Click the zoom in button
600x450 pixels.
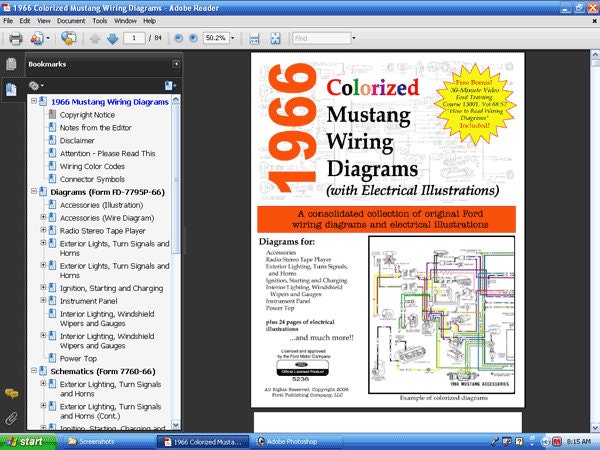(x=193, y=38)
